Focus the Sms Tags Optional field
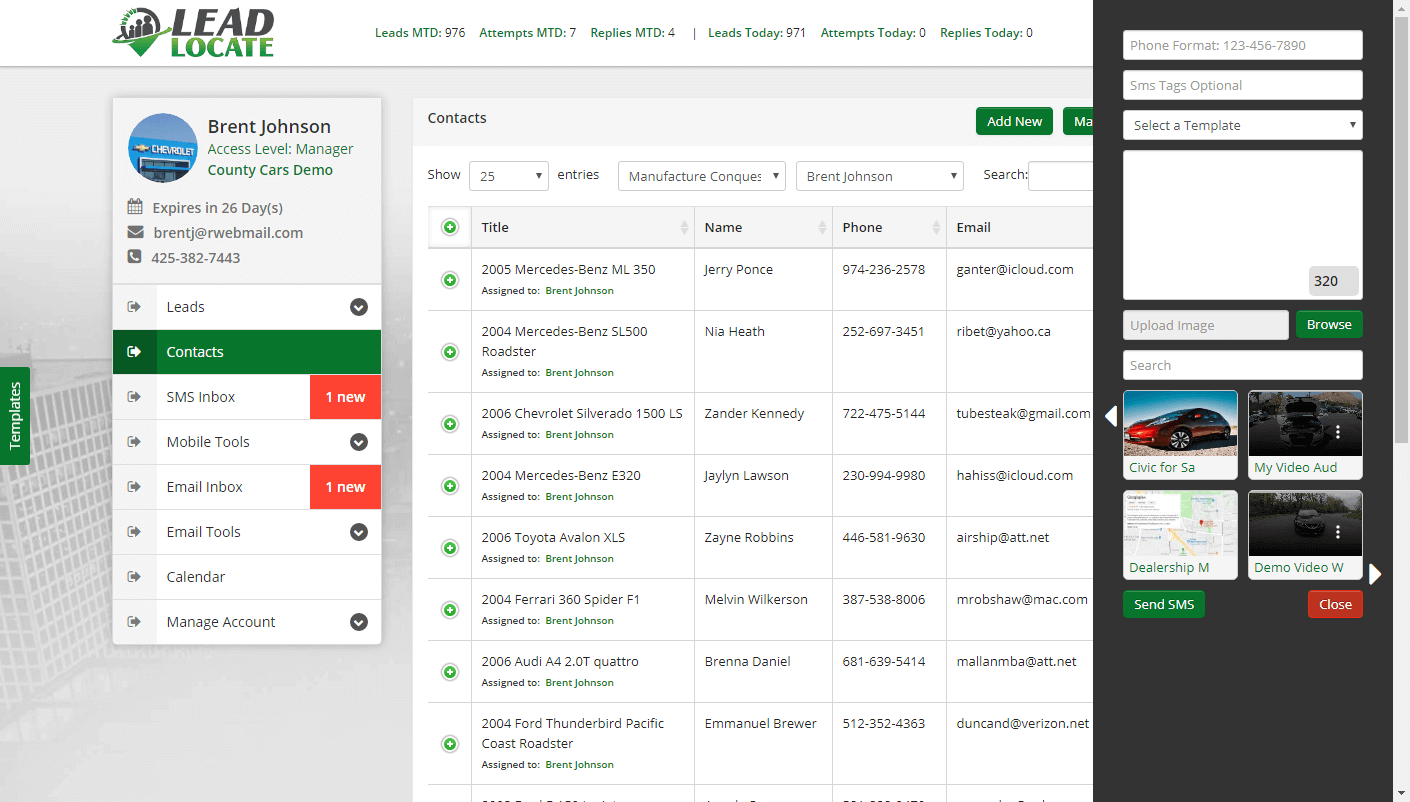Image resolution: width=1410 pixels, height=802 pixels. (x=1243, y=85)
